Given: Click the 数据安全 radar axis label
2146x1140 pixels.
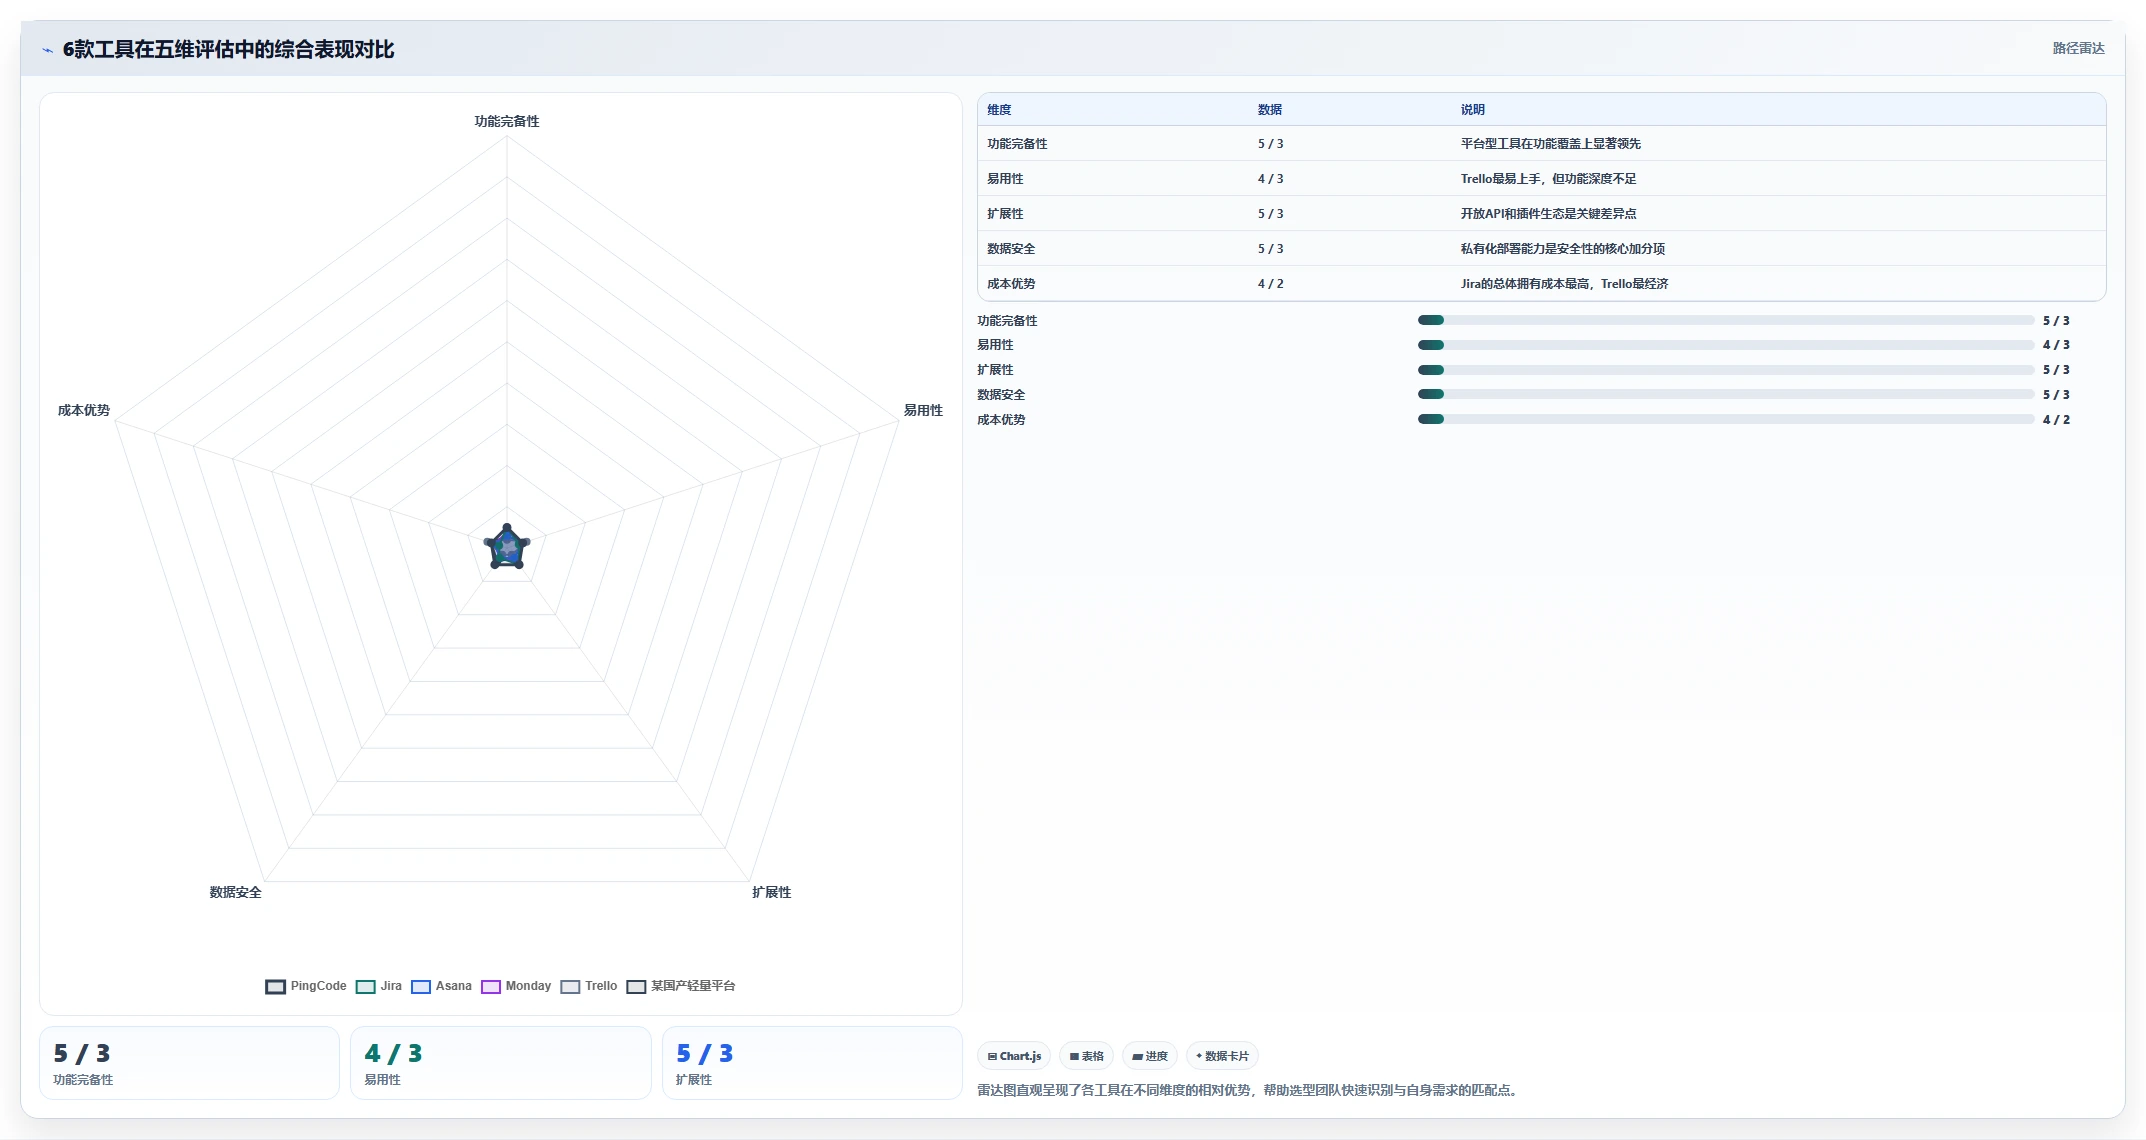Looking at the screenshot, I should (x=235, y=892).
